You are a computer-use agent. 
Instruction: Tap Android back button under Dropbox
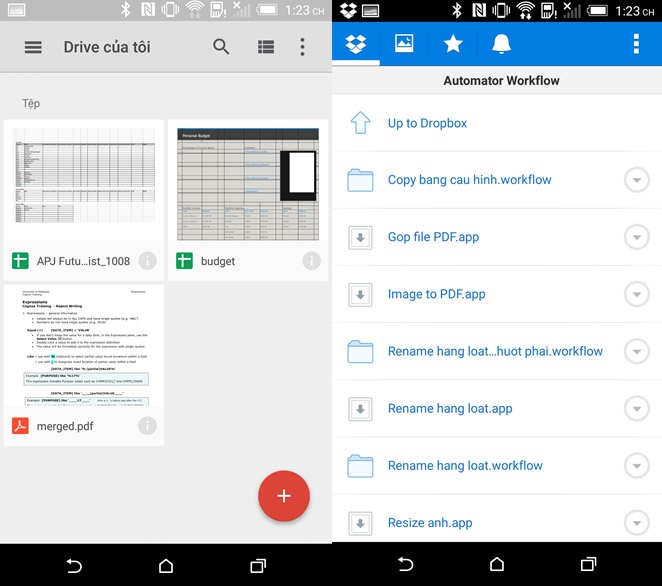pos(405,564)
